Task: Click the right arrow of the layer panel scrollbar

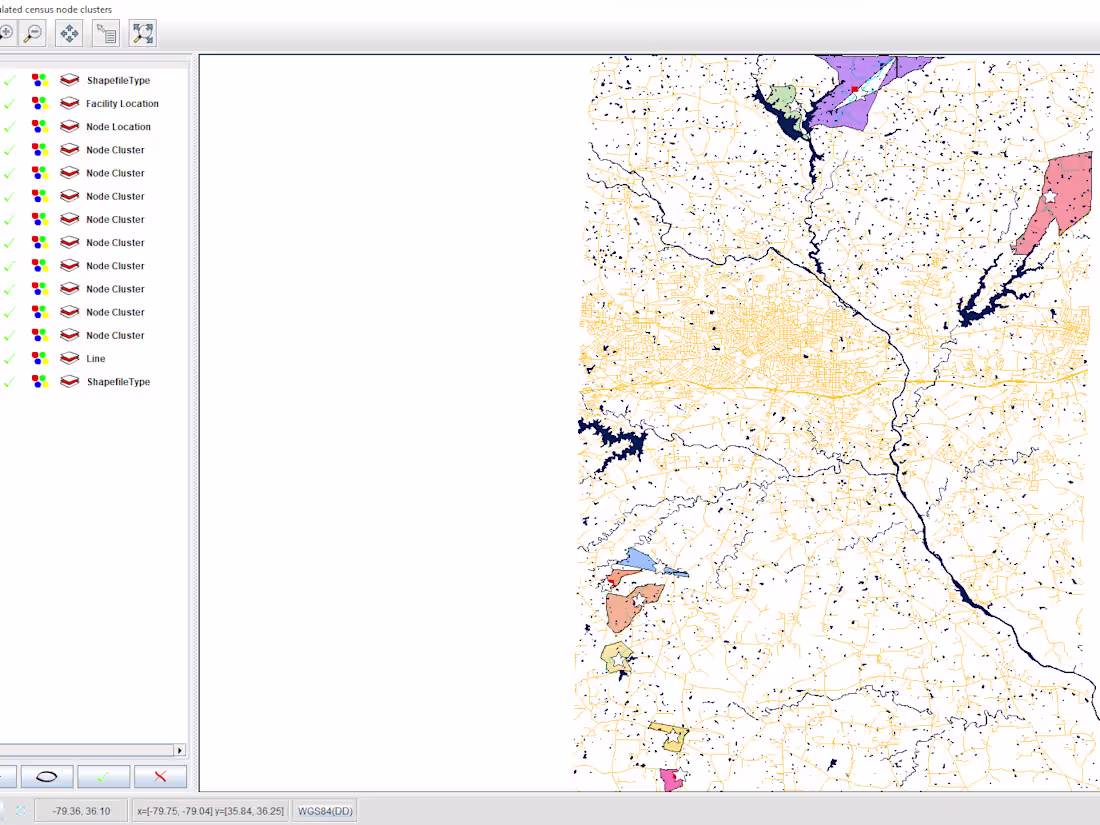Action: 180,750
